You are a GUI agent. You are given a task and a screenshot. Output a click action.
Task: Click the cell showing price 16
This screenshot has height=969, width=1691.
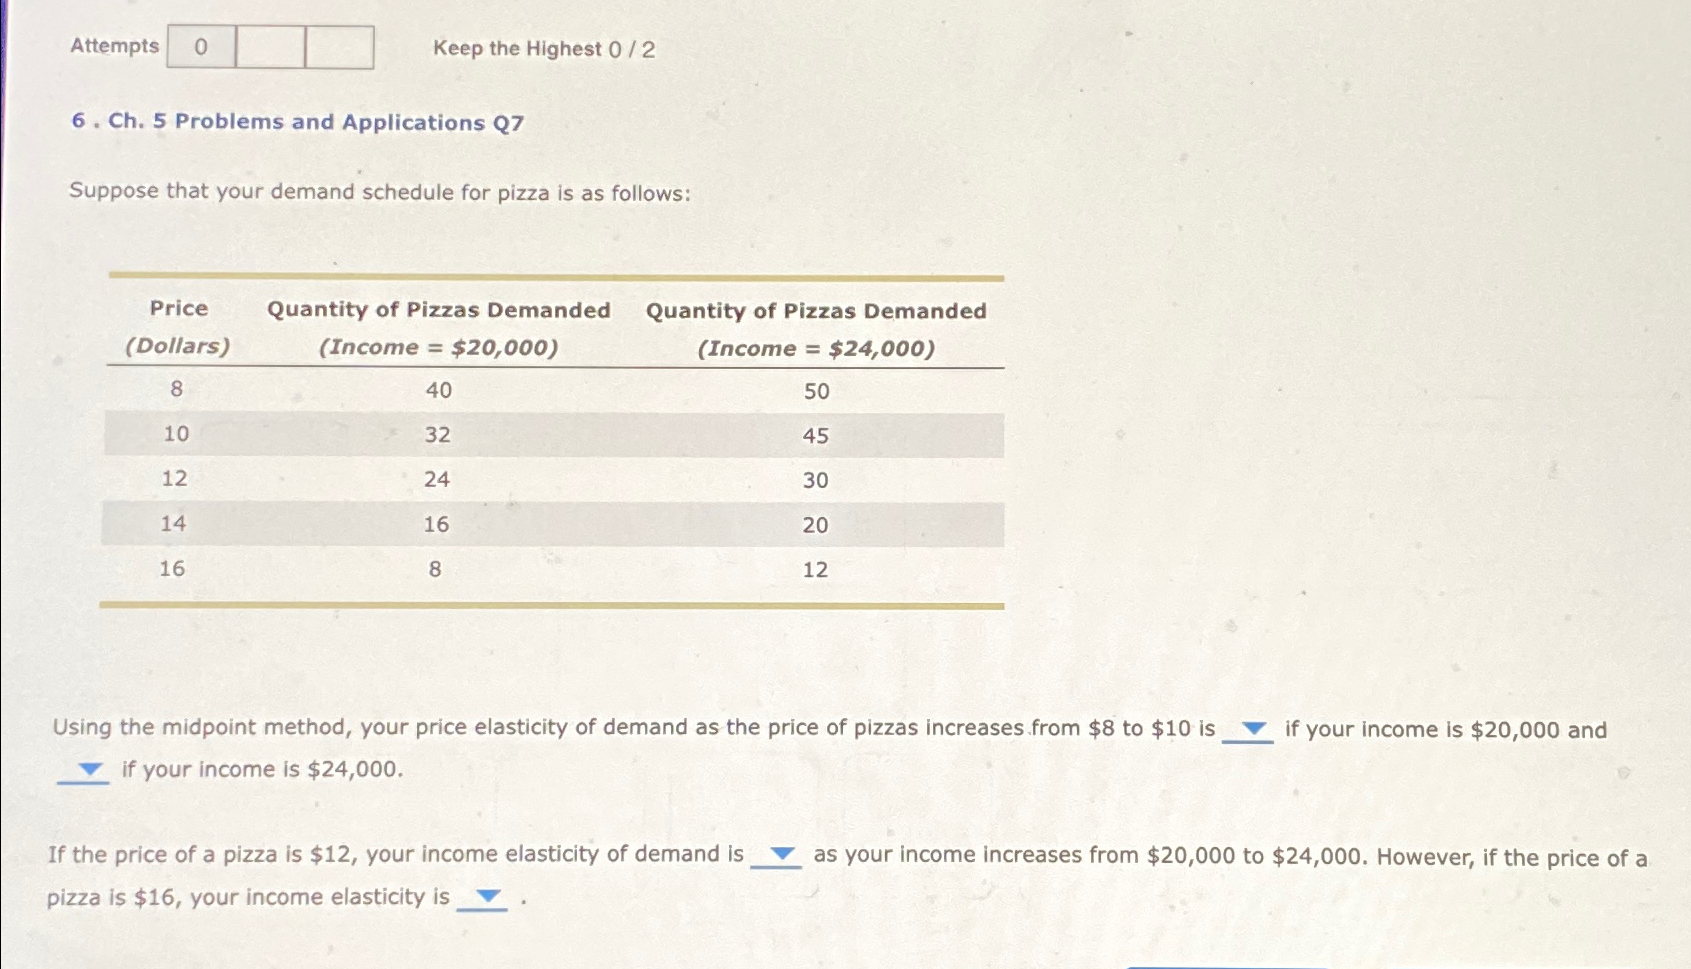[x=172, y=568]
